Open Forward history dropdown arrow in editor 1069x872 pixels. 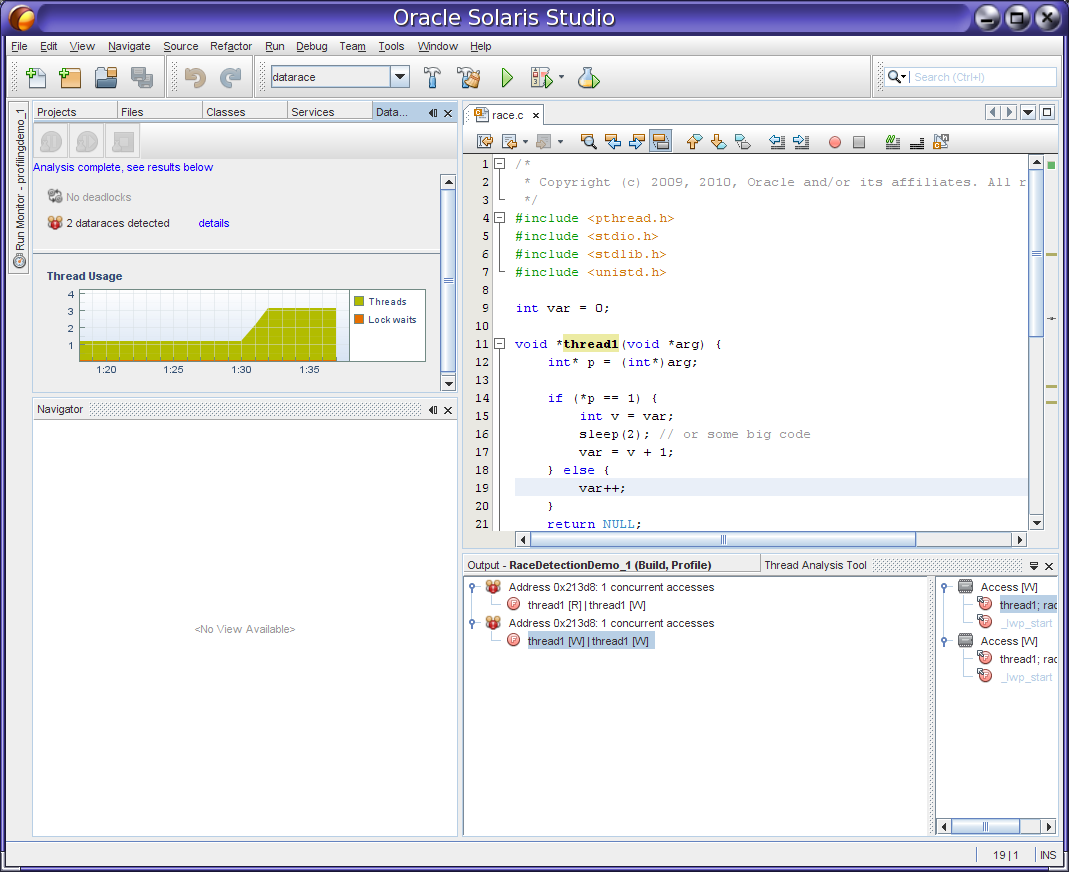click(x=560, y=142)
